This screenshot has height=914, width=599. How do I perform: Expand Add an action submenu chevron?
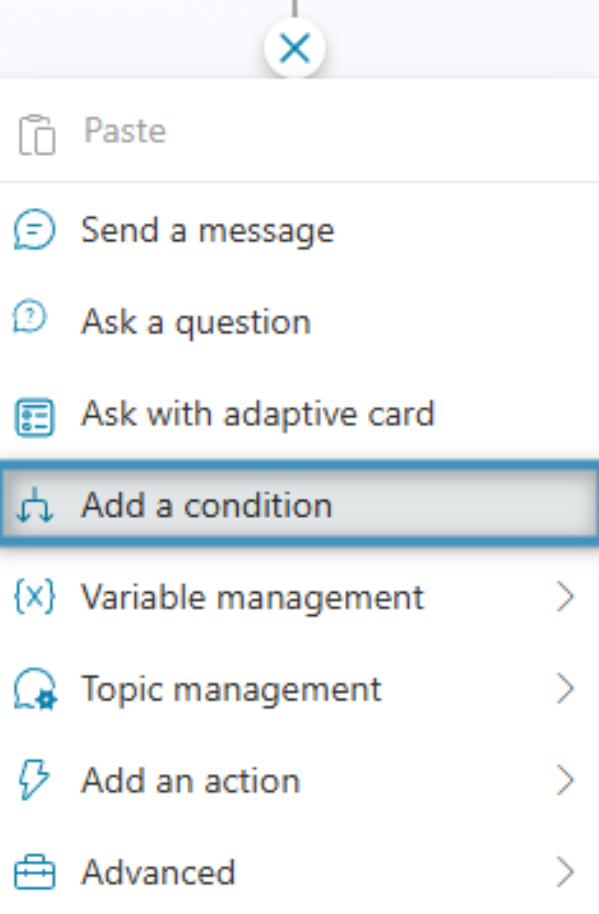(x=565, y=781)
